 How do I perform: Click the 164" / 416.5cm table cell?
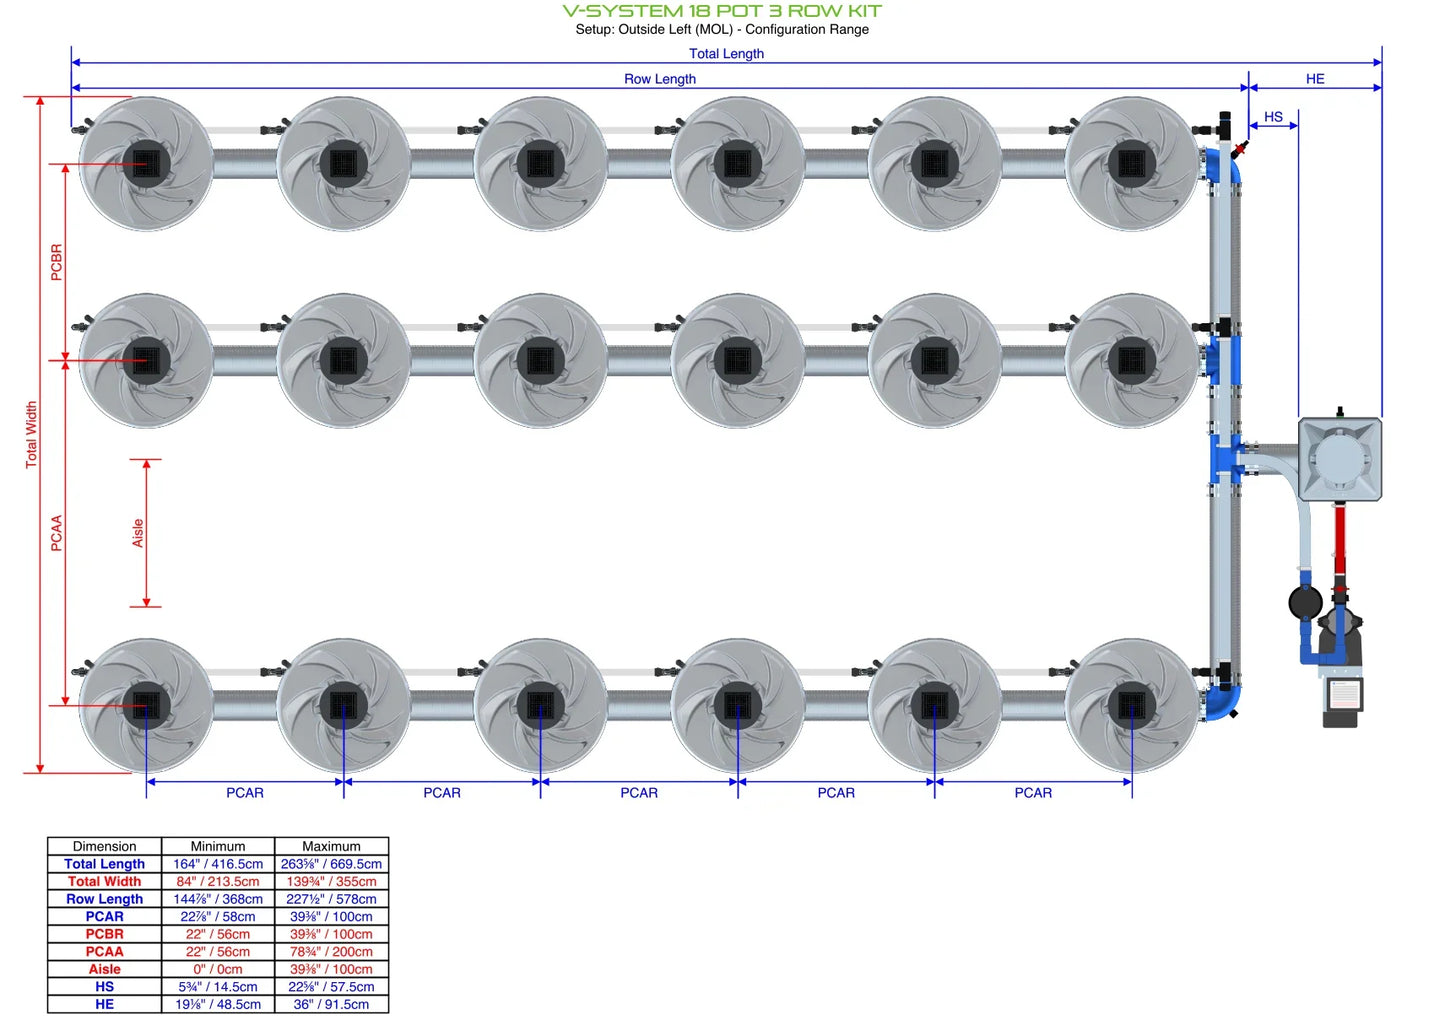[218, 864]
